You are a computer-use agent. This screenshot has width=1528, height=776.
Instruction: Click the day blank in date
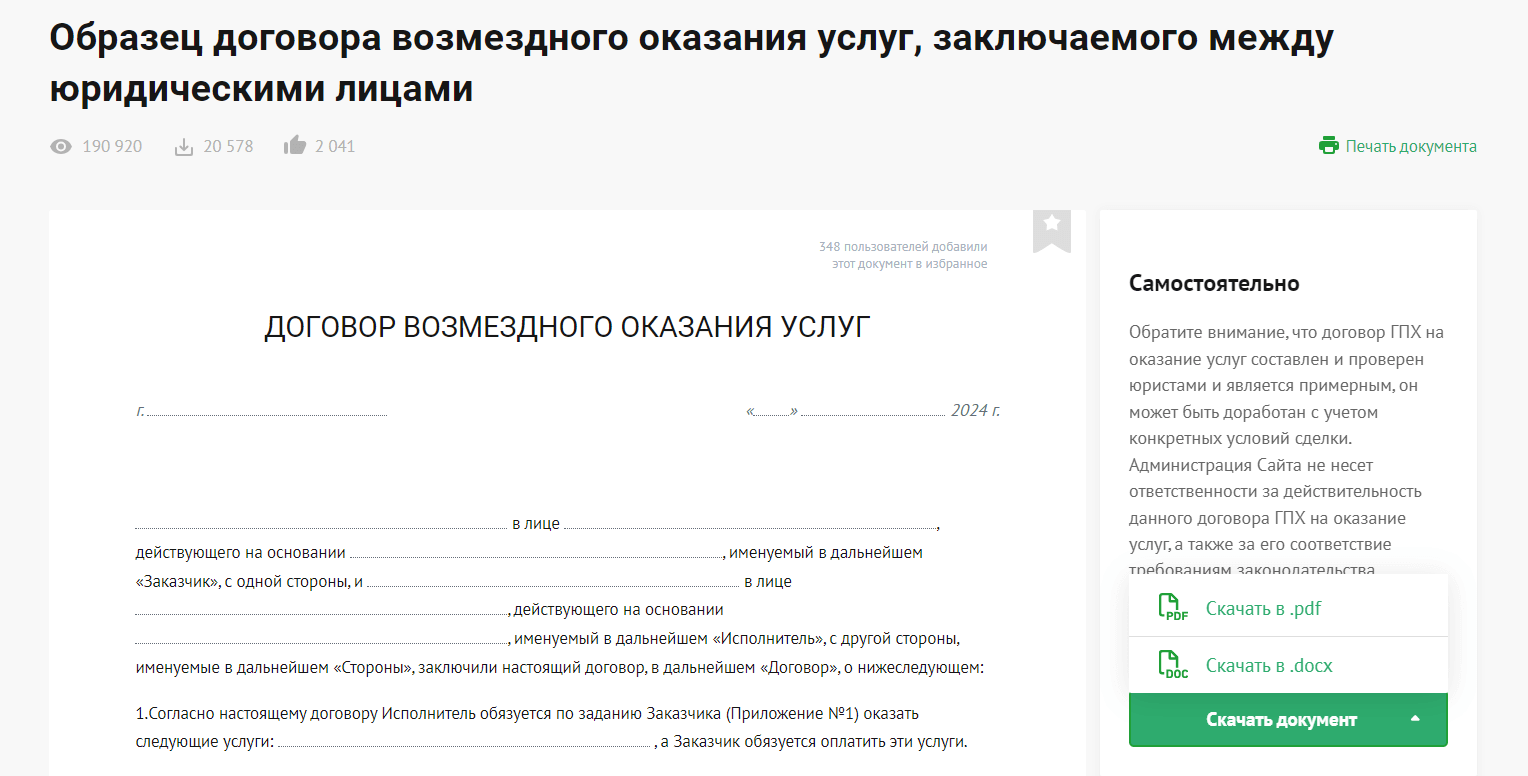coord(772,412)
